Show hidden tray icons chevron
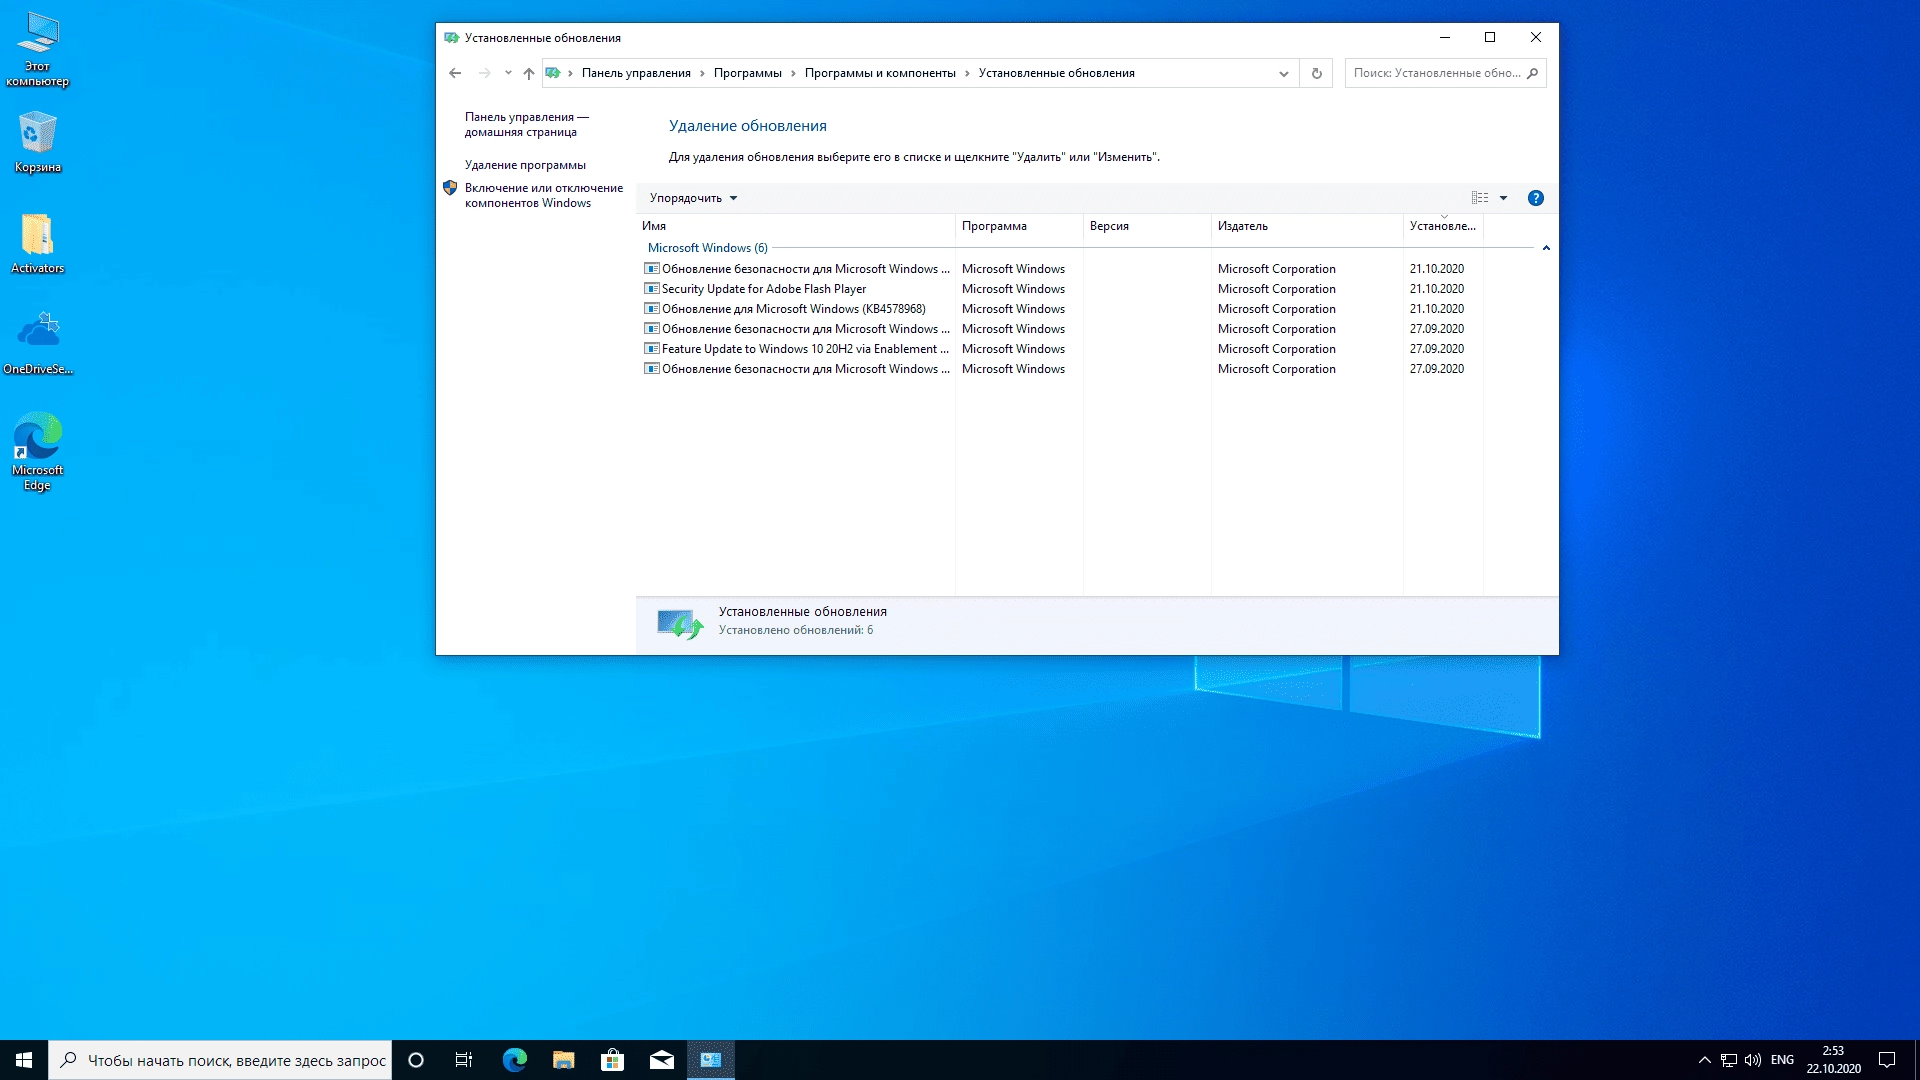Screen dimensions: 1920x1080 click(1704, 1060)
